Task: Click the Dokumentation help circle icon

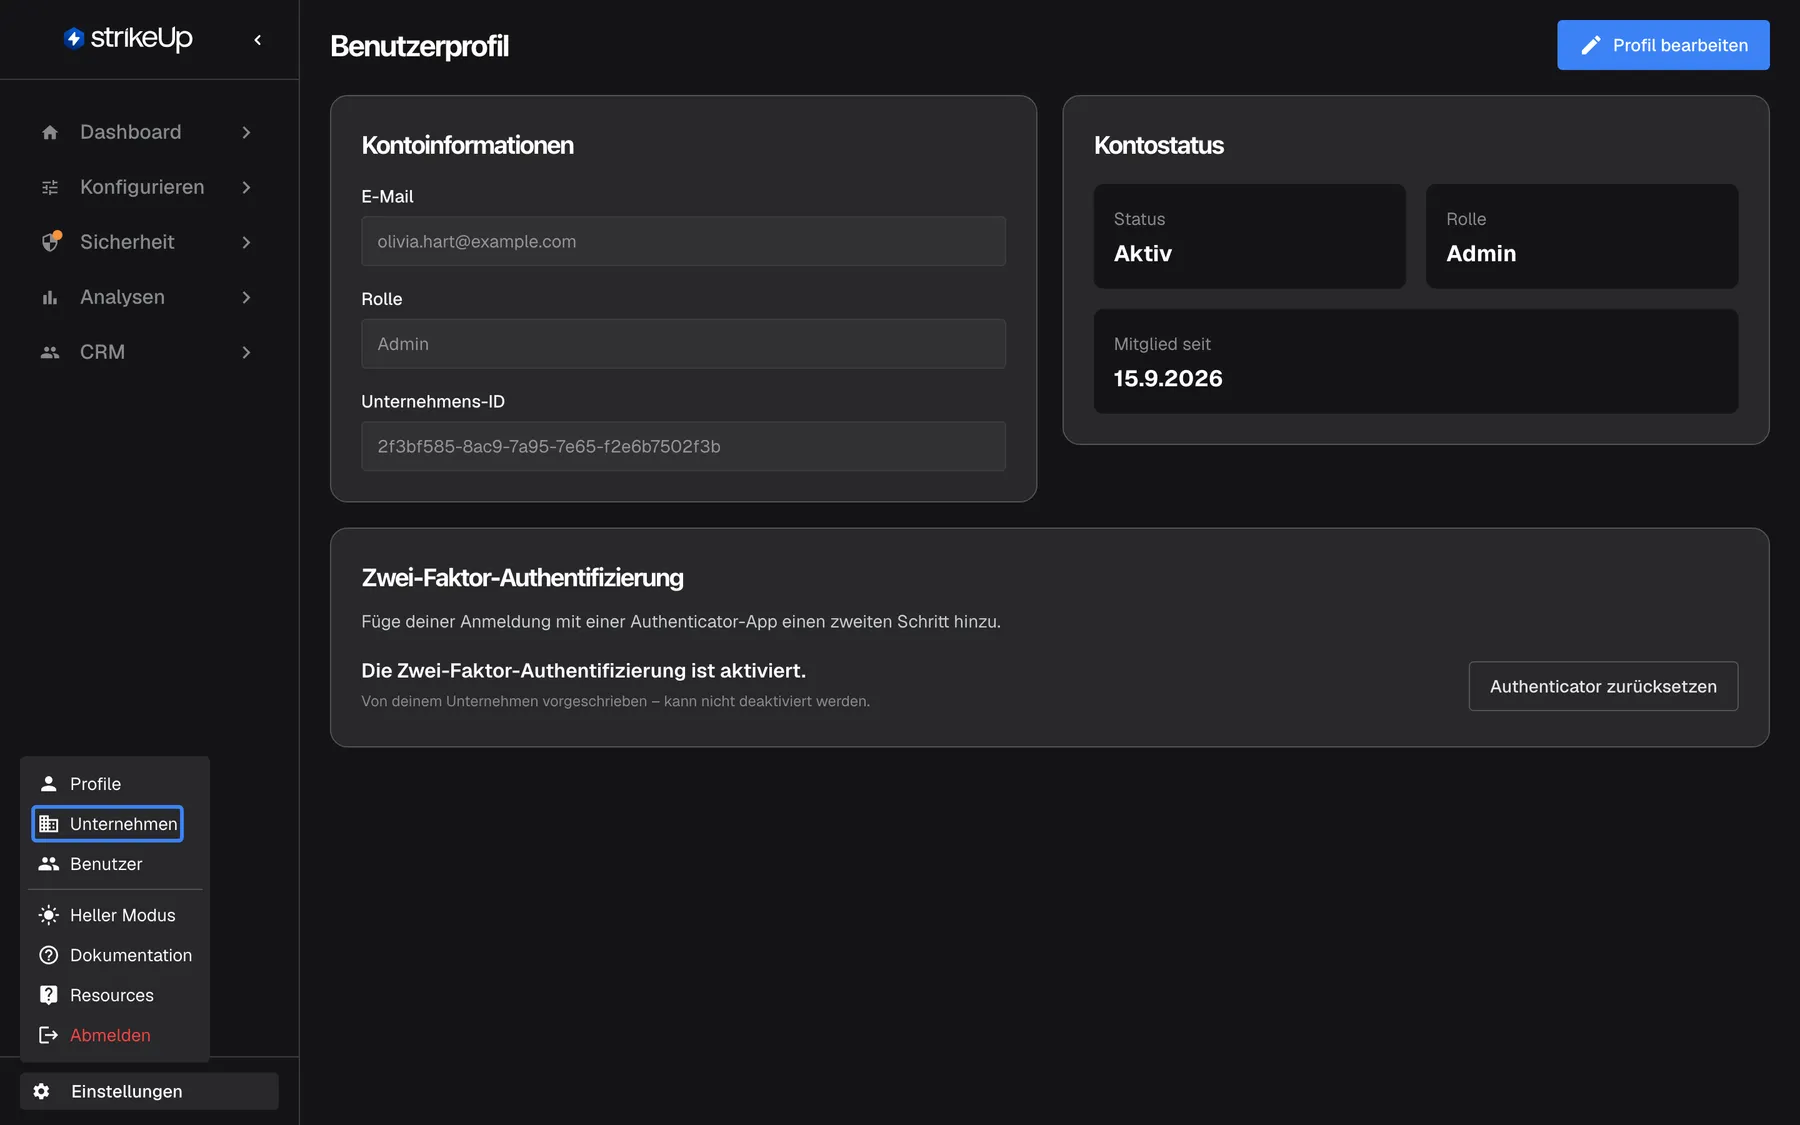Action: [48, 955]
